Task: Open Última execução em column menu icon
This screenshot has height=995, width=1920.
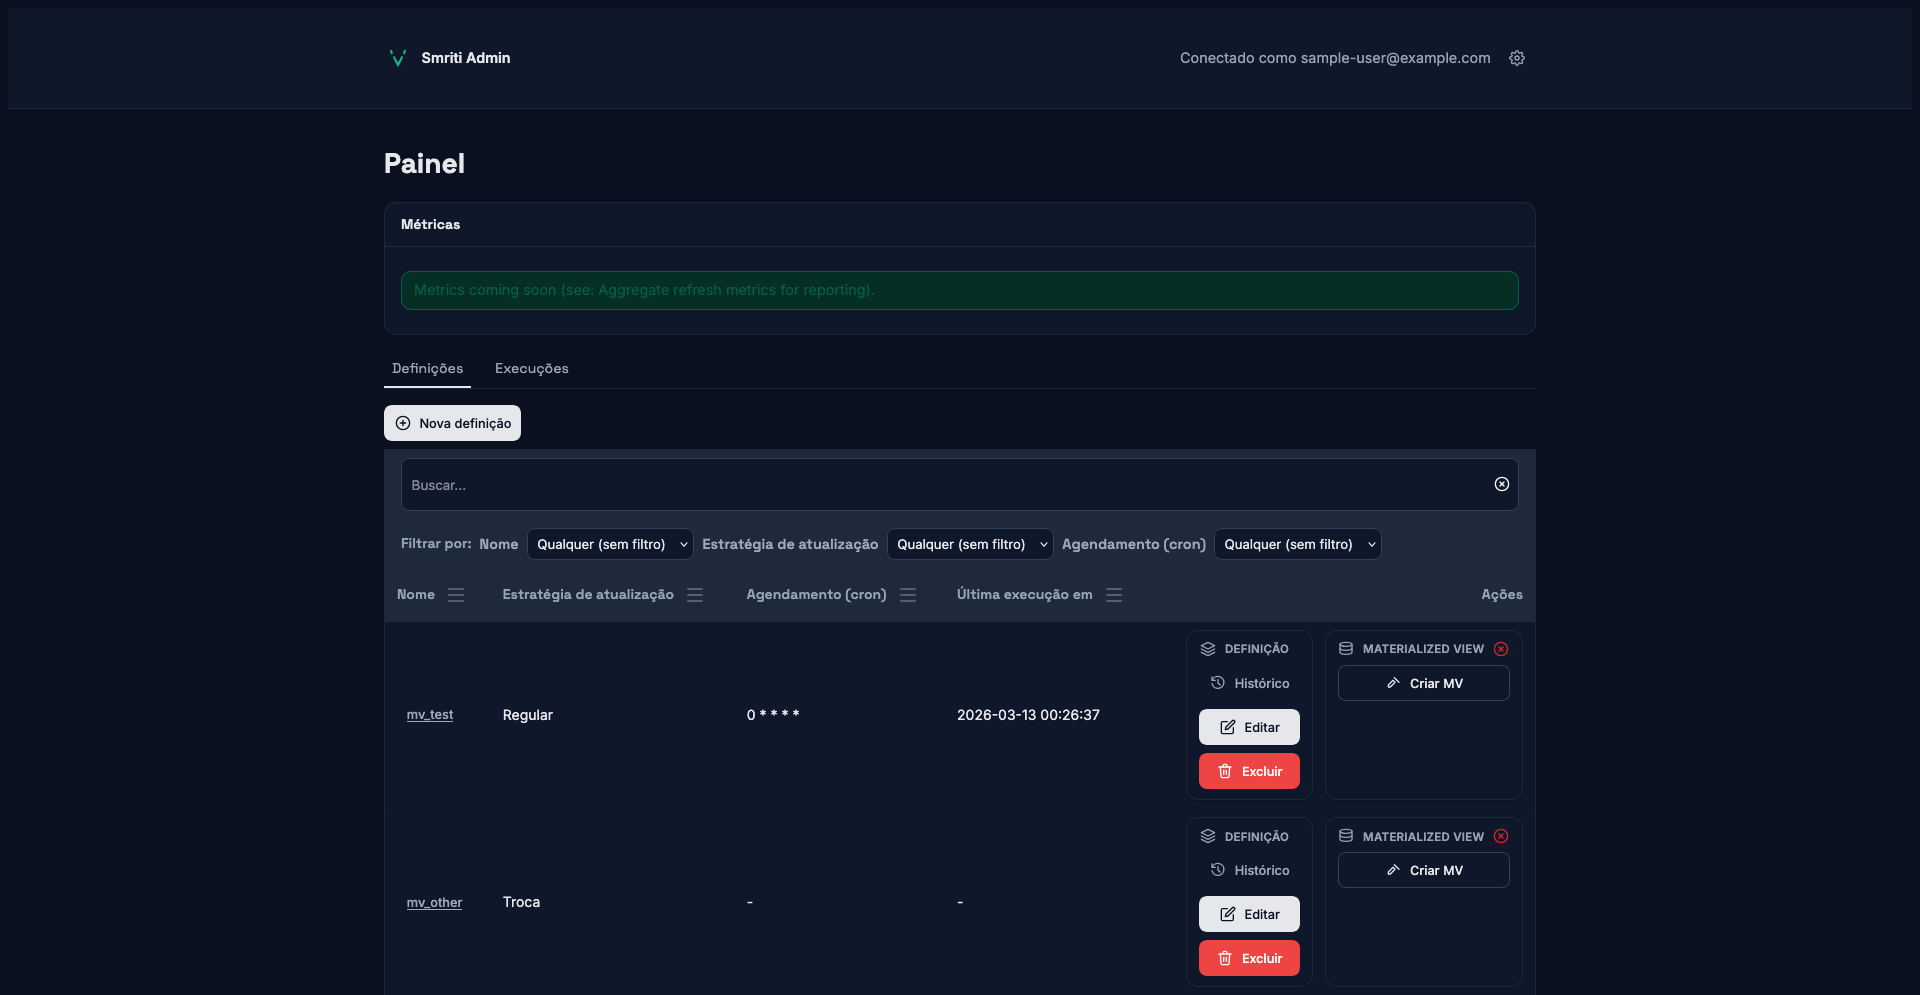Action: tap(1114, 595)
